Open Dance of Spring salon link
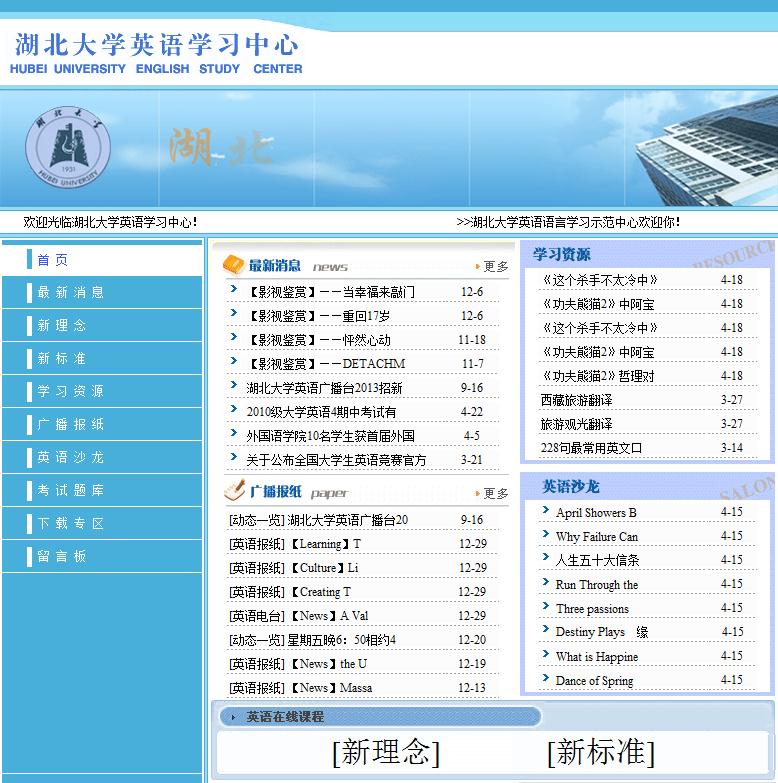This screenshot has width=778, height=783. (x=594, y=681)
